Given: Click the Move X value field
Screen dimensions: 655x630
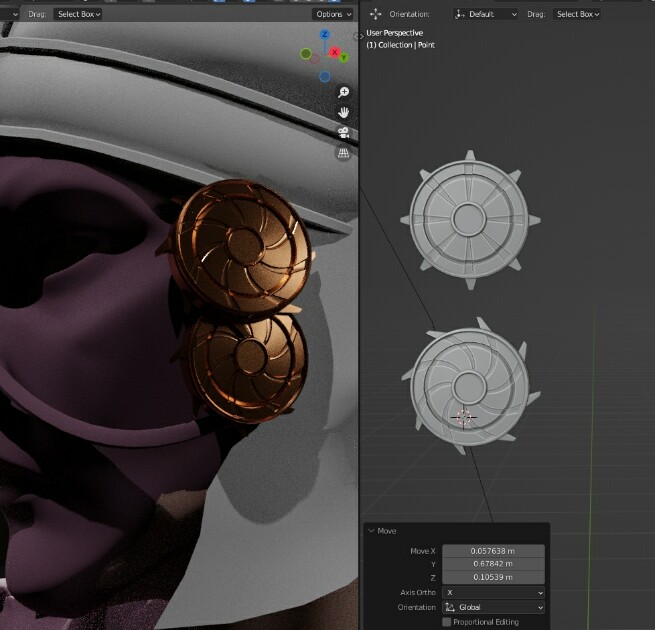Looking at the screenshot, I should 493,551.
